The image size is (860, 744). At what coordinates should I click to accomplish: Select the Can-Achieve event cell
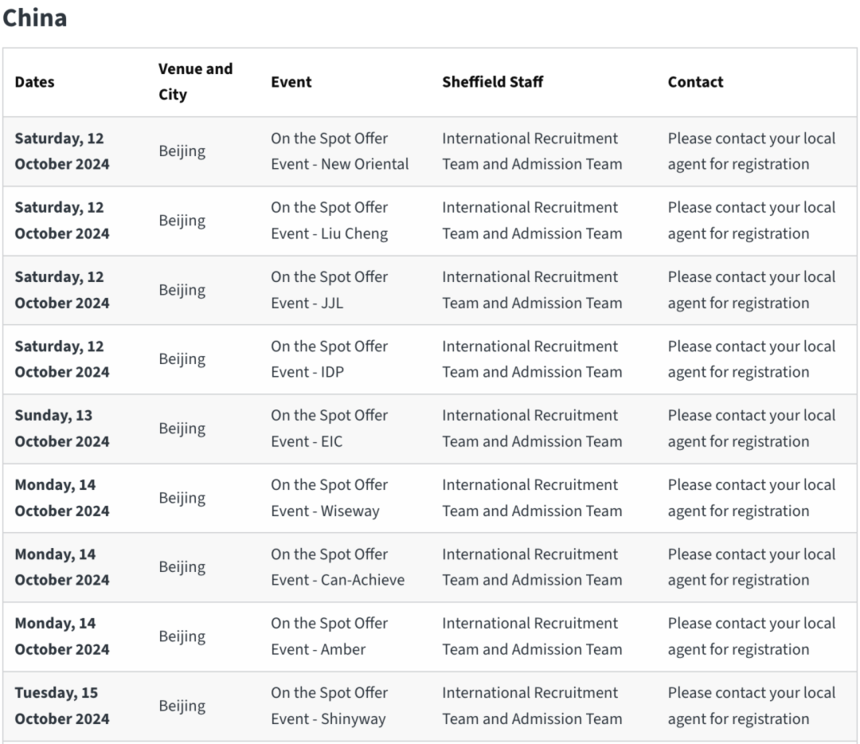[337, 567]
